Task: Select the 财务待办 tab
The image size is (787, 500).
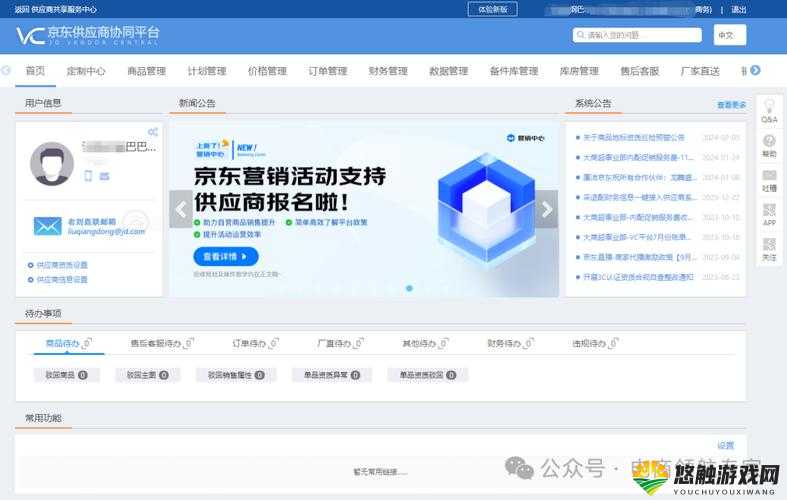Action: 510,343
